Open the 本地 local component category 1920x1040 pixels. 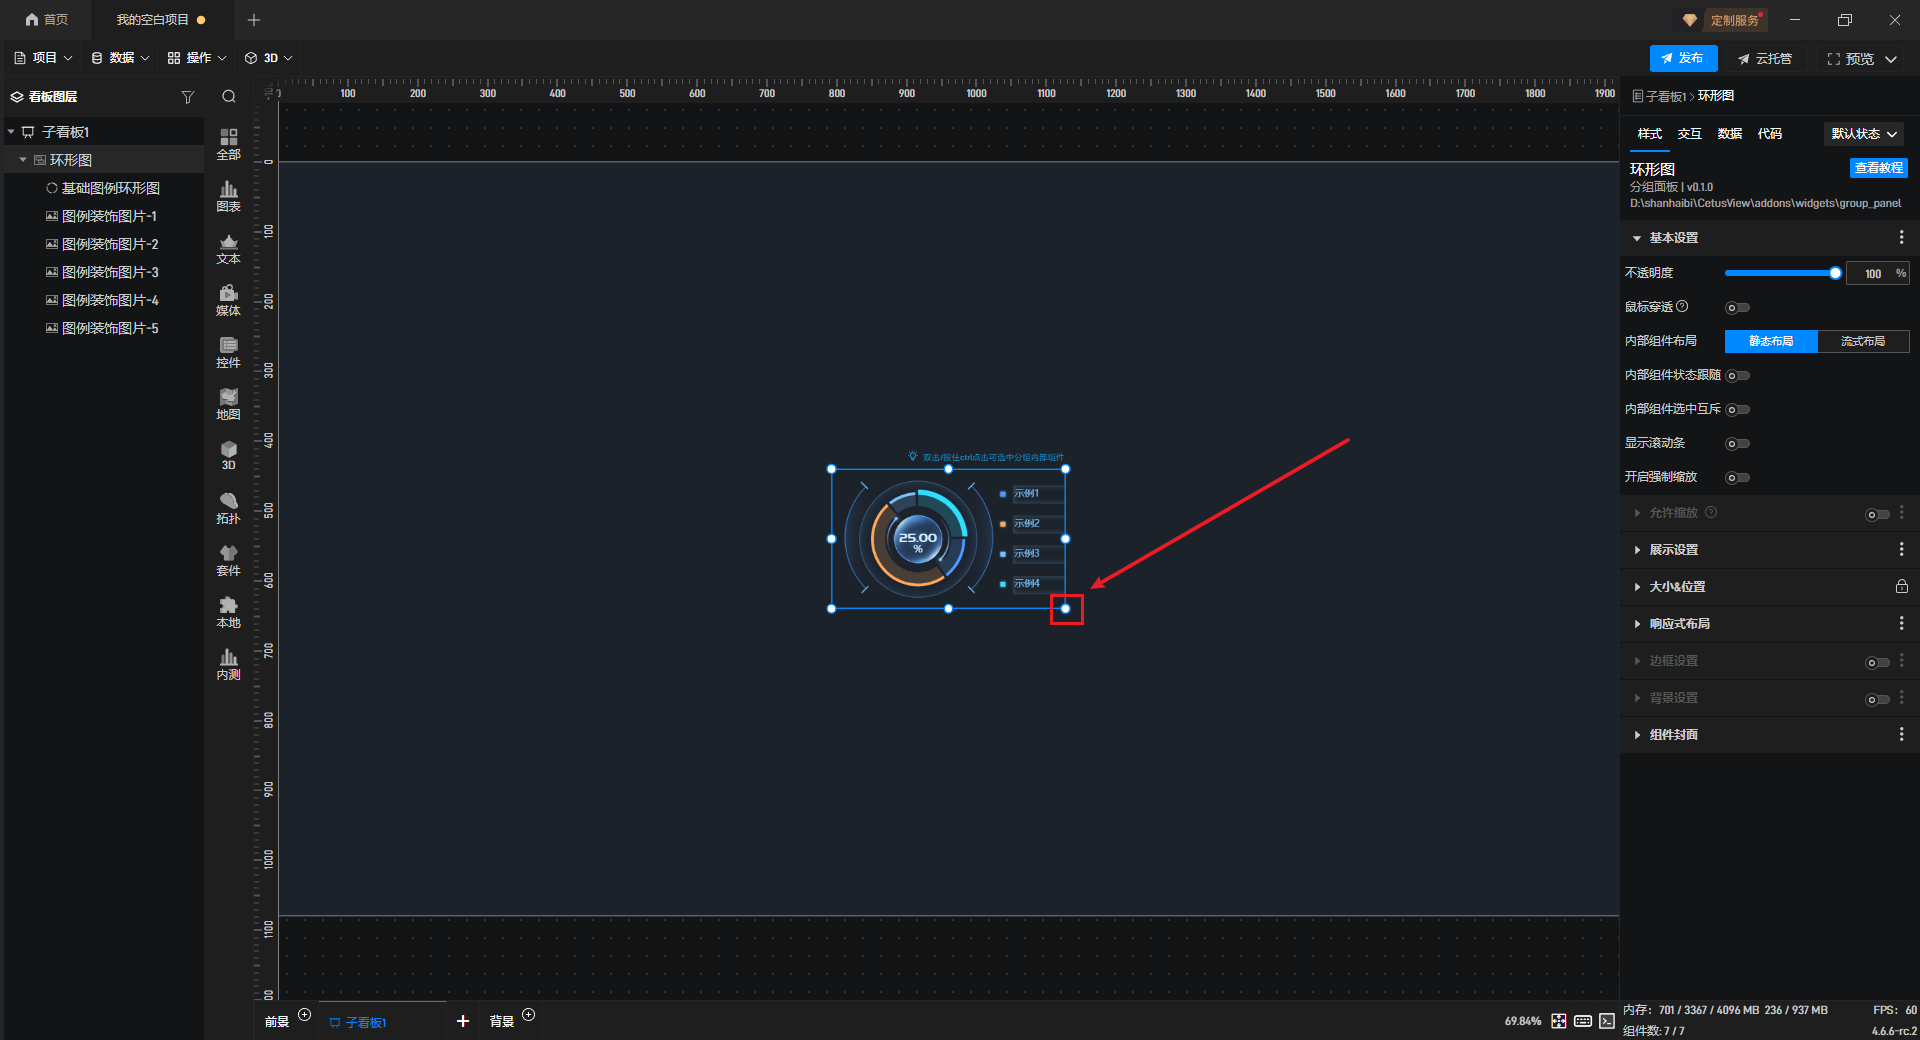(x=229, y=612)
